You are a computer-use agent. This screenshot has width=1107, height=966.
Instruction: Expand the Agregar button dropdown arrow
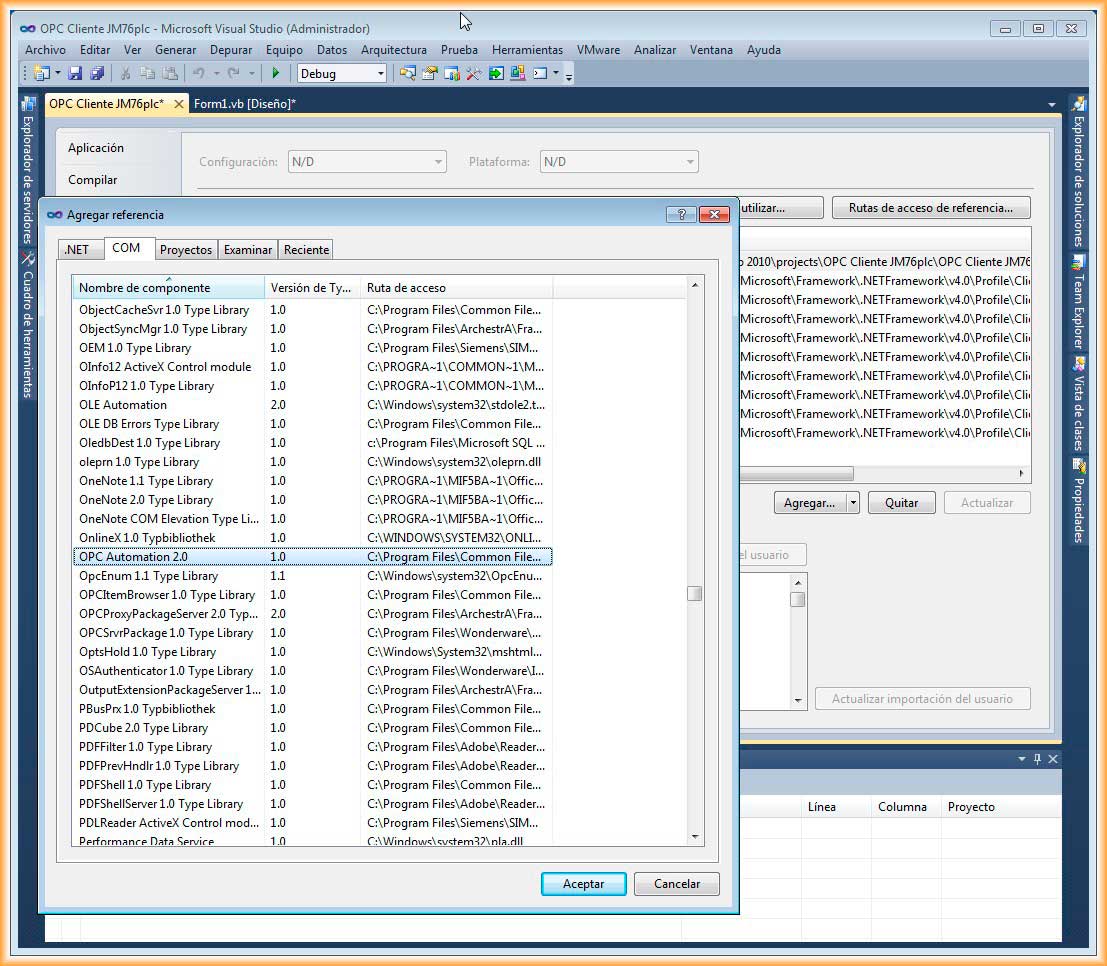tap(852, 503)
